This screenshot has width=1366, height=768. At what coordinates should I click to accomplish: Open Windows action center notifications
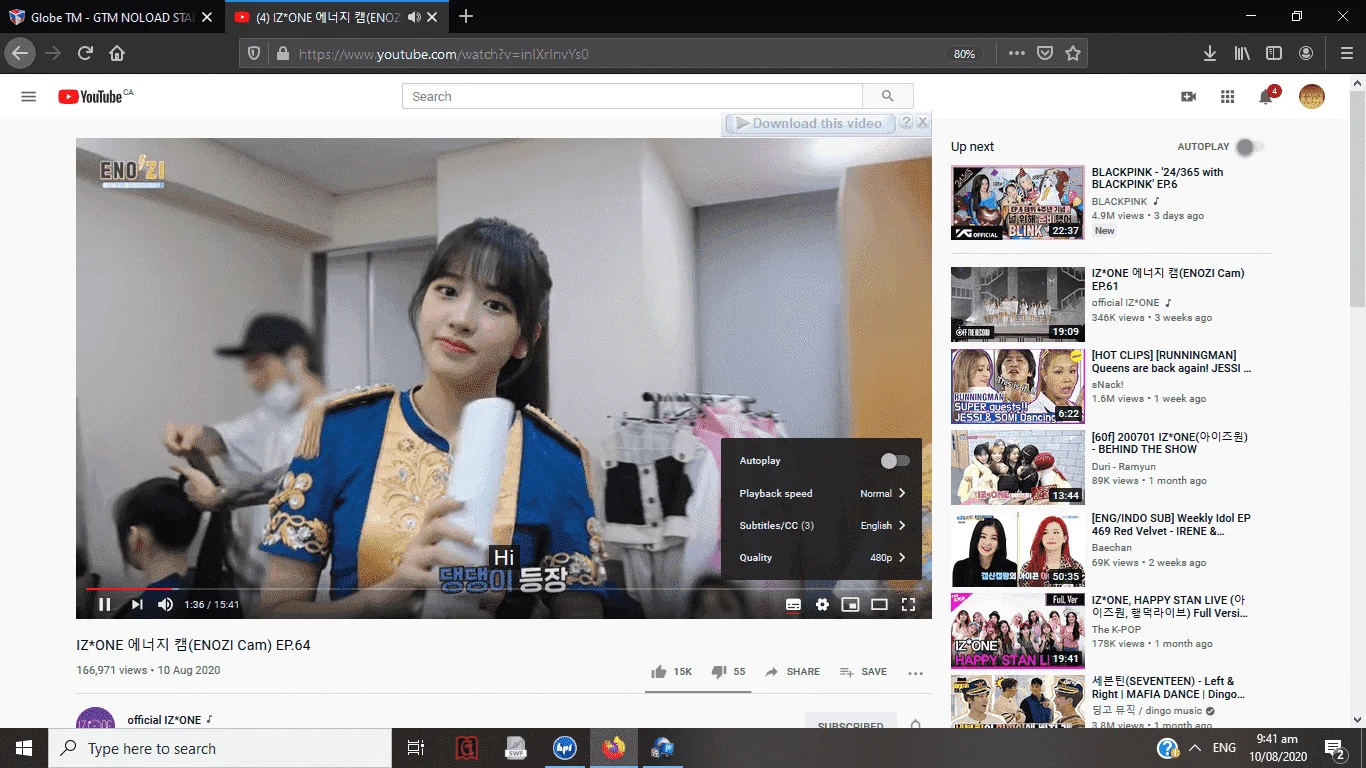tap(1334, 748)
